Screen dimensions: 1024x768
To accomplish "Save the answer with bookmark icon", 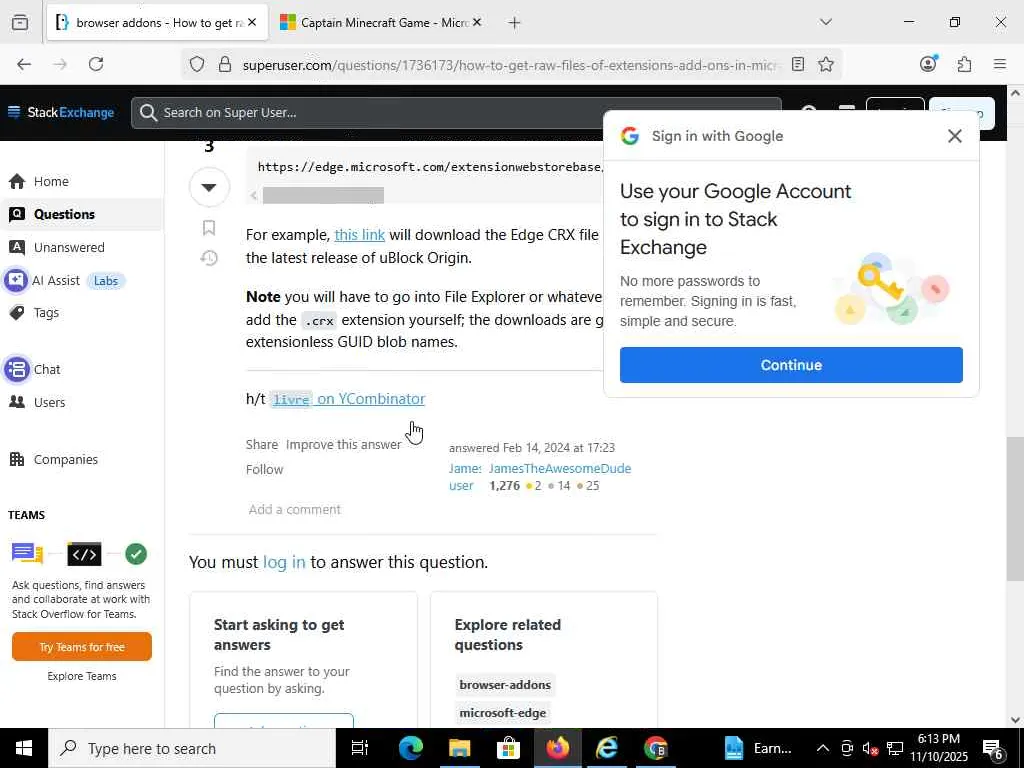I will coord(209,228).
